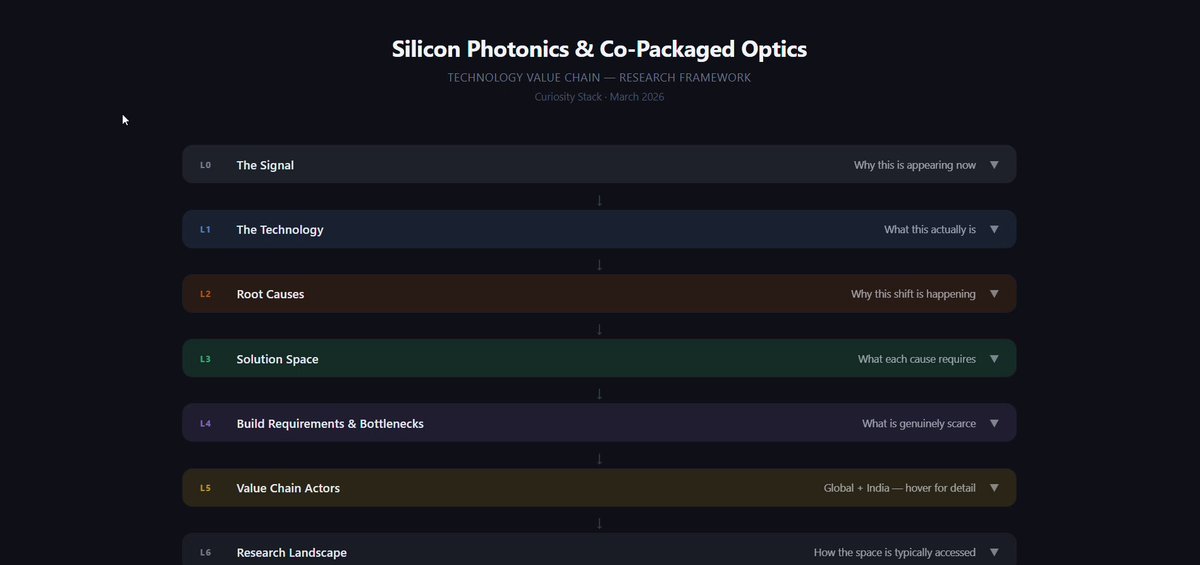Open Solution Space dropdown arrow
The height and width of the screenshot is (565, 1200).
(x=994, y=359)
